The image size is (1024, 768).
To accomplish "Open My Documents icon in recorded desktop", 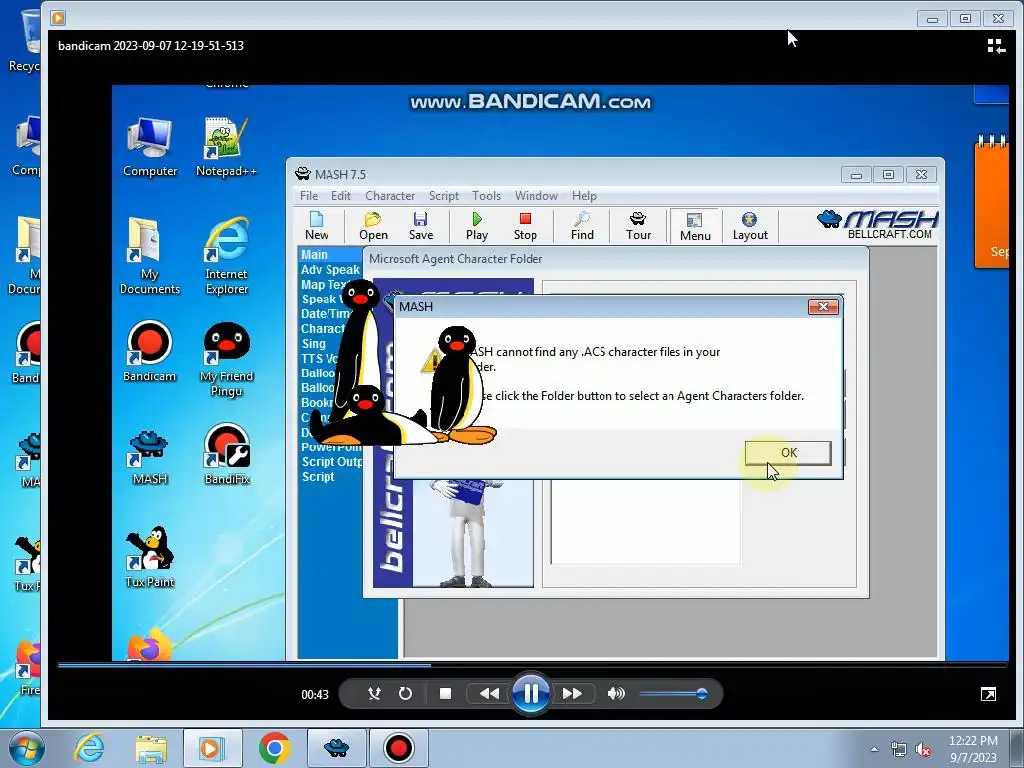I will (150, 255).
